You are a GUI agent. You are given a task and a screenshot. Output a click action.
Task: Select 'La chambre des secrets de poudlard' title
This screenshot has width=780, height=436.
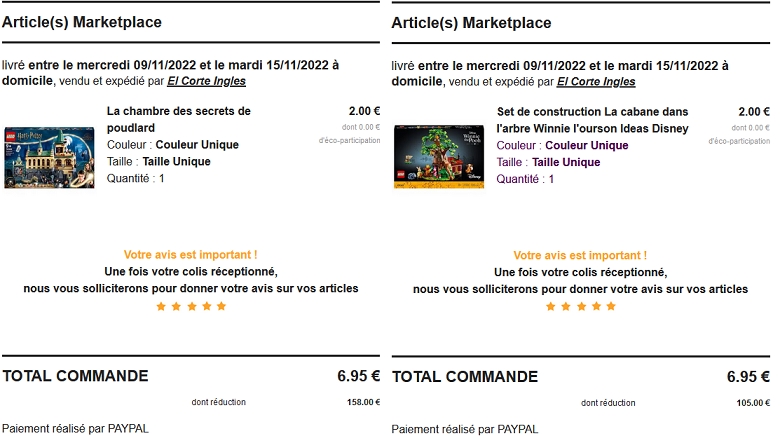[179, 119]
